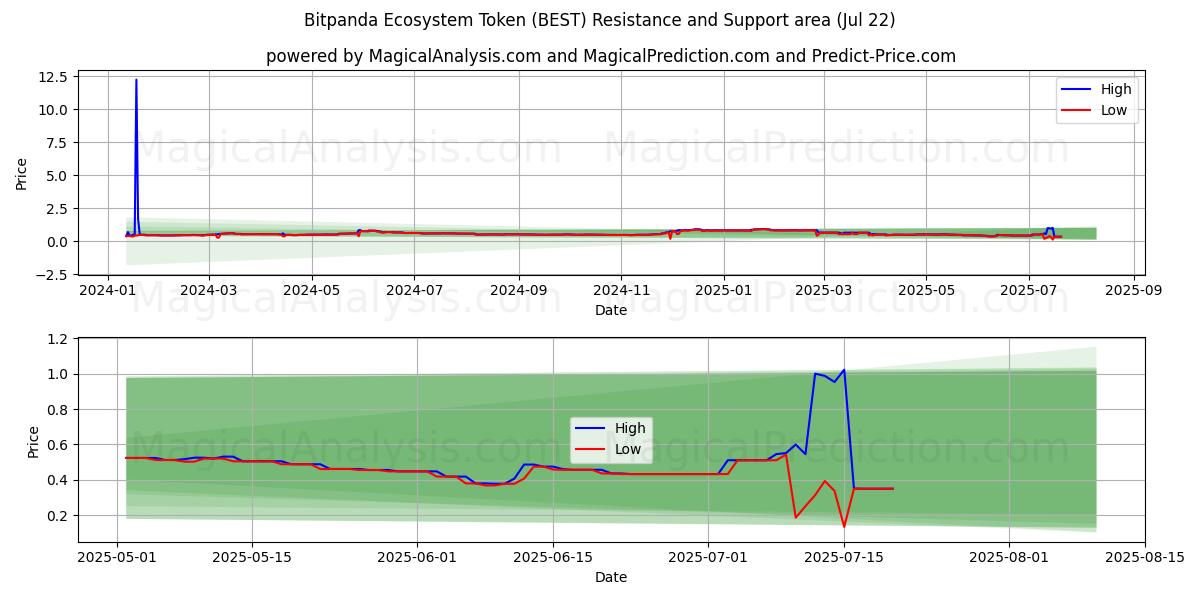Screen dimensions: 1200x600
Task: Click the 0.8 tick on the bottom chart
Action: (57, 409)
